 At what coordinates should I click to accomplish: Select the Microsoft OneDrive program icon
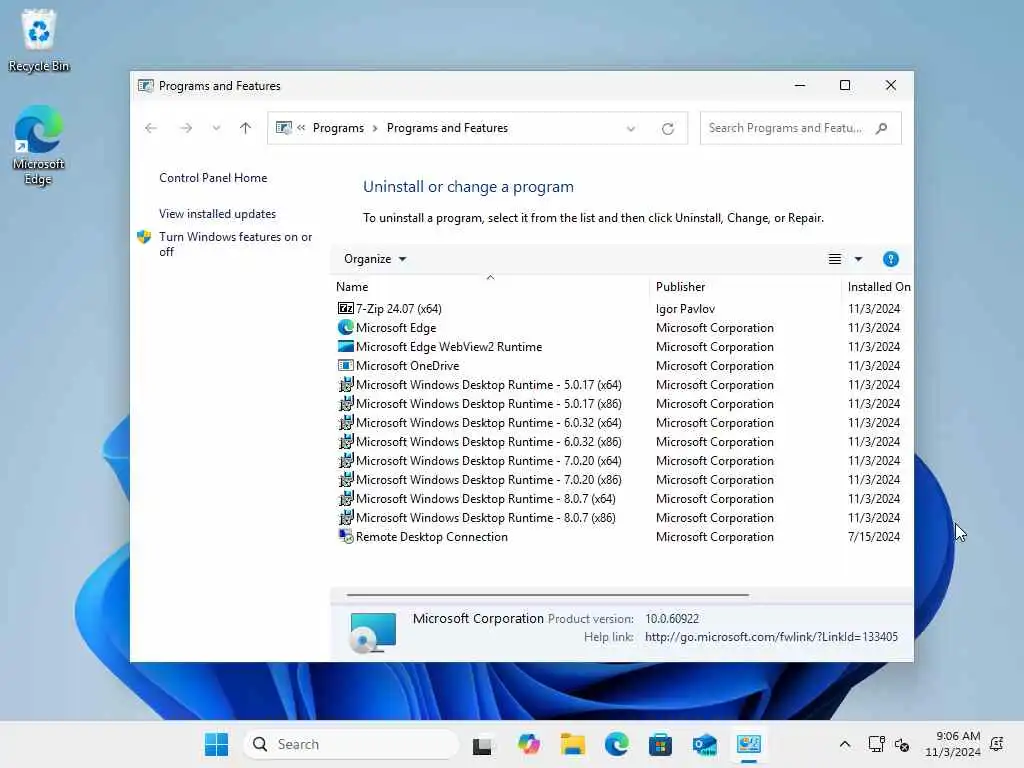345,365
